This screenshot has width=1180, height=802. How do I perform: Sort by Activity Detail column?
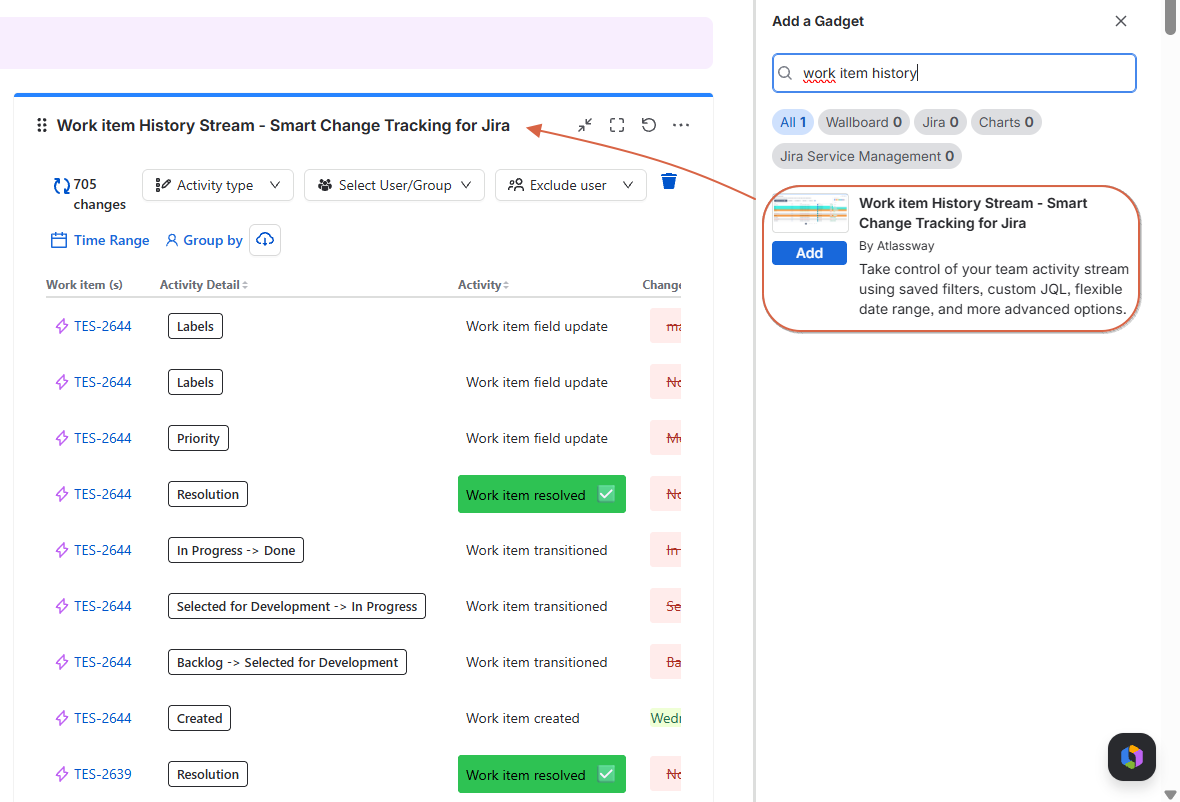[203, 284]
